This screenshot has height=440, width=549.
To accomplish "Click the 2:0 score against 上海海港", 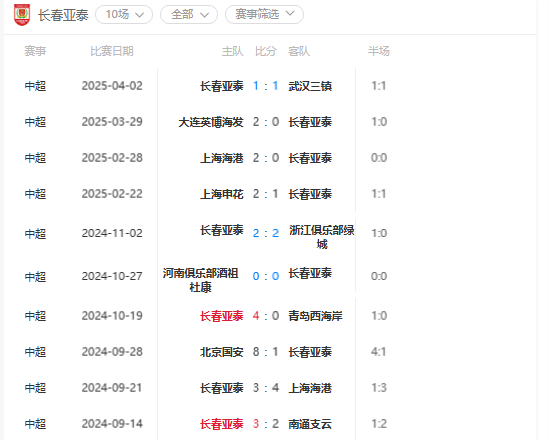I will click(x=266, y=158).
